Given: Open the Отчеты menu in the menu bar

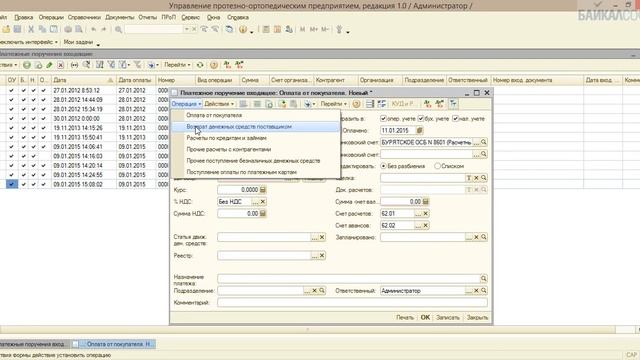Looking at the screenshot, I should click(x=147, y=18).
